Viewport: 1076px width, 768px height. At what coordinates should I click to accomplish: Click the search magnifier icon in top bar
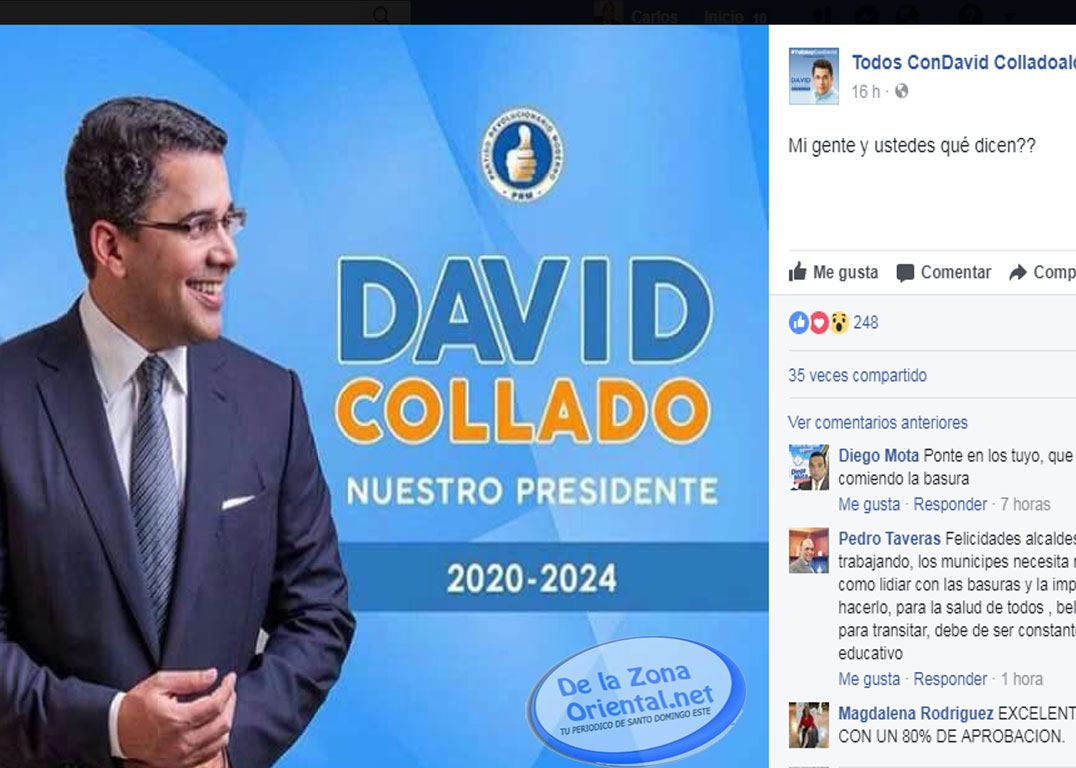(382, 14)
